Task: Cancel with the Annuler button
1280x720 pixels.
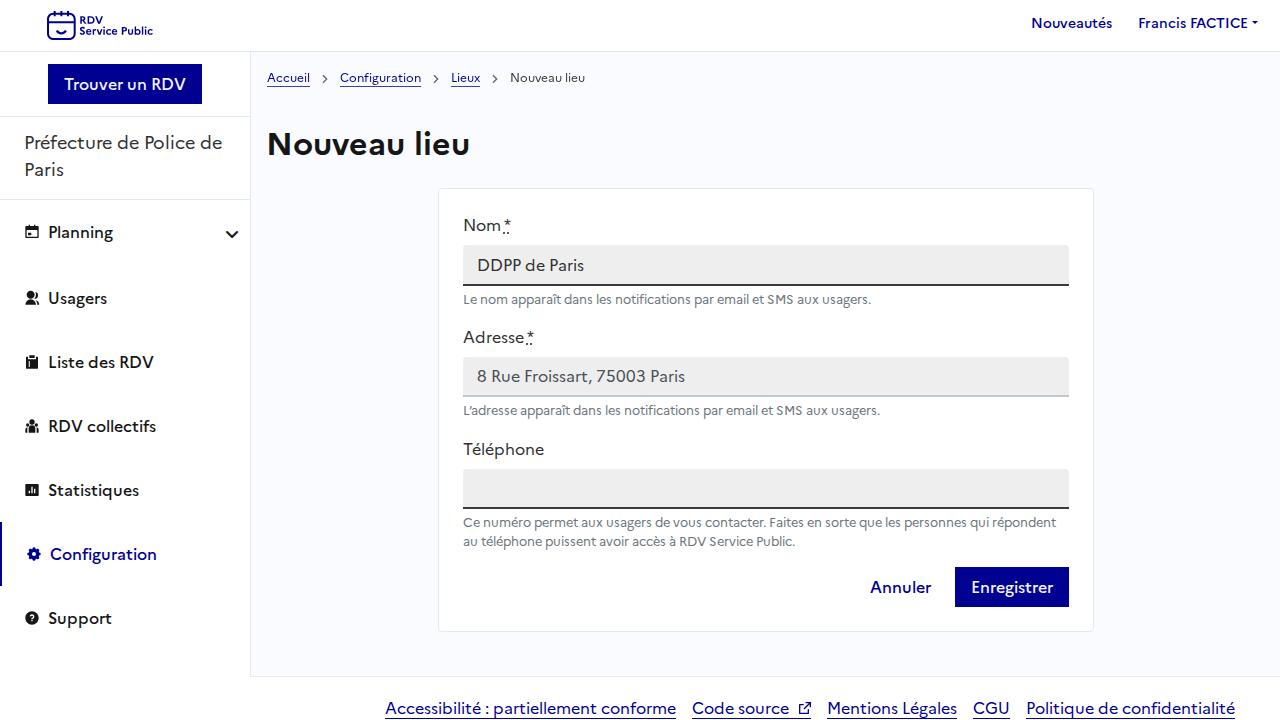Action: [900, 587]
